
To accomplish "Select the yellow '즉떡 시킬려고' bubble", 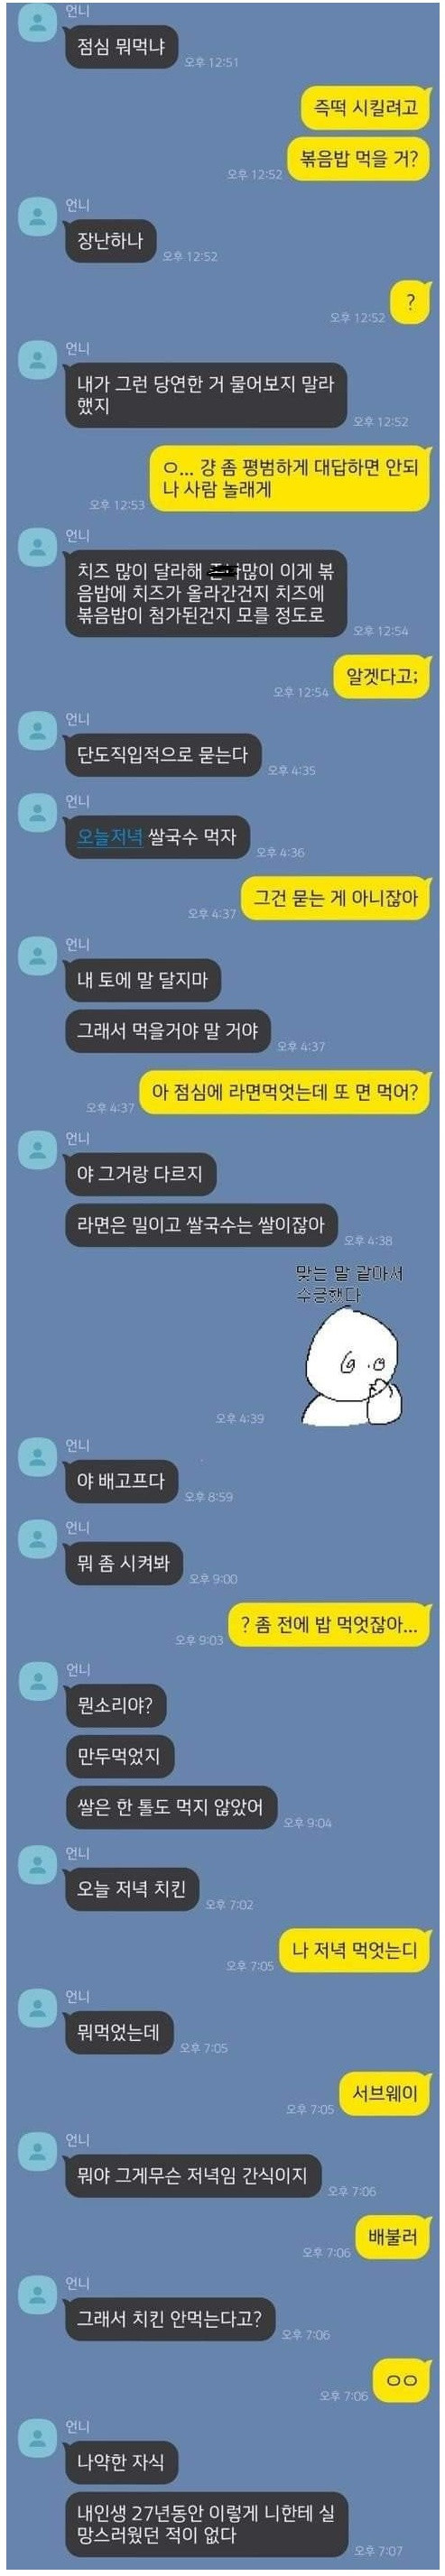I will coord(365,108).
